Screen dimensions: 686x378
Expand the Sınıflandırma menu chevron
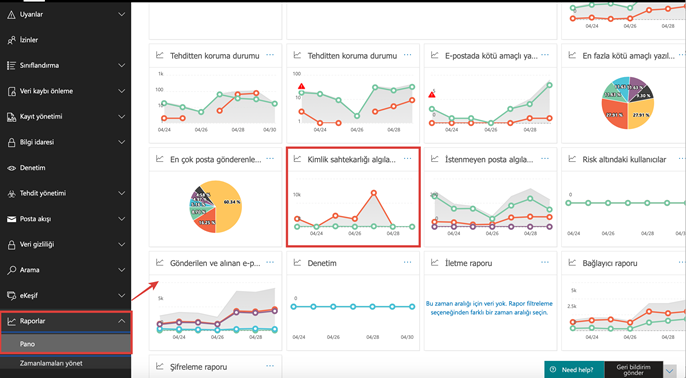(x=122, y=65)
